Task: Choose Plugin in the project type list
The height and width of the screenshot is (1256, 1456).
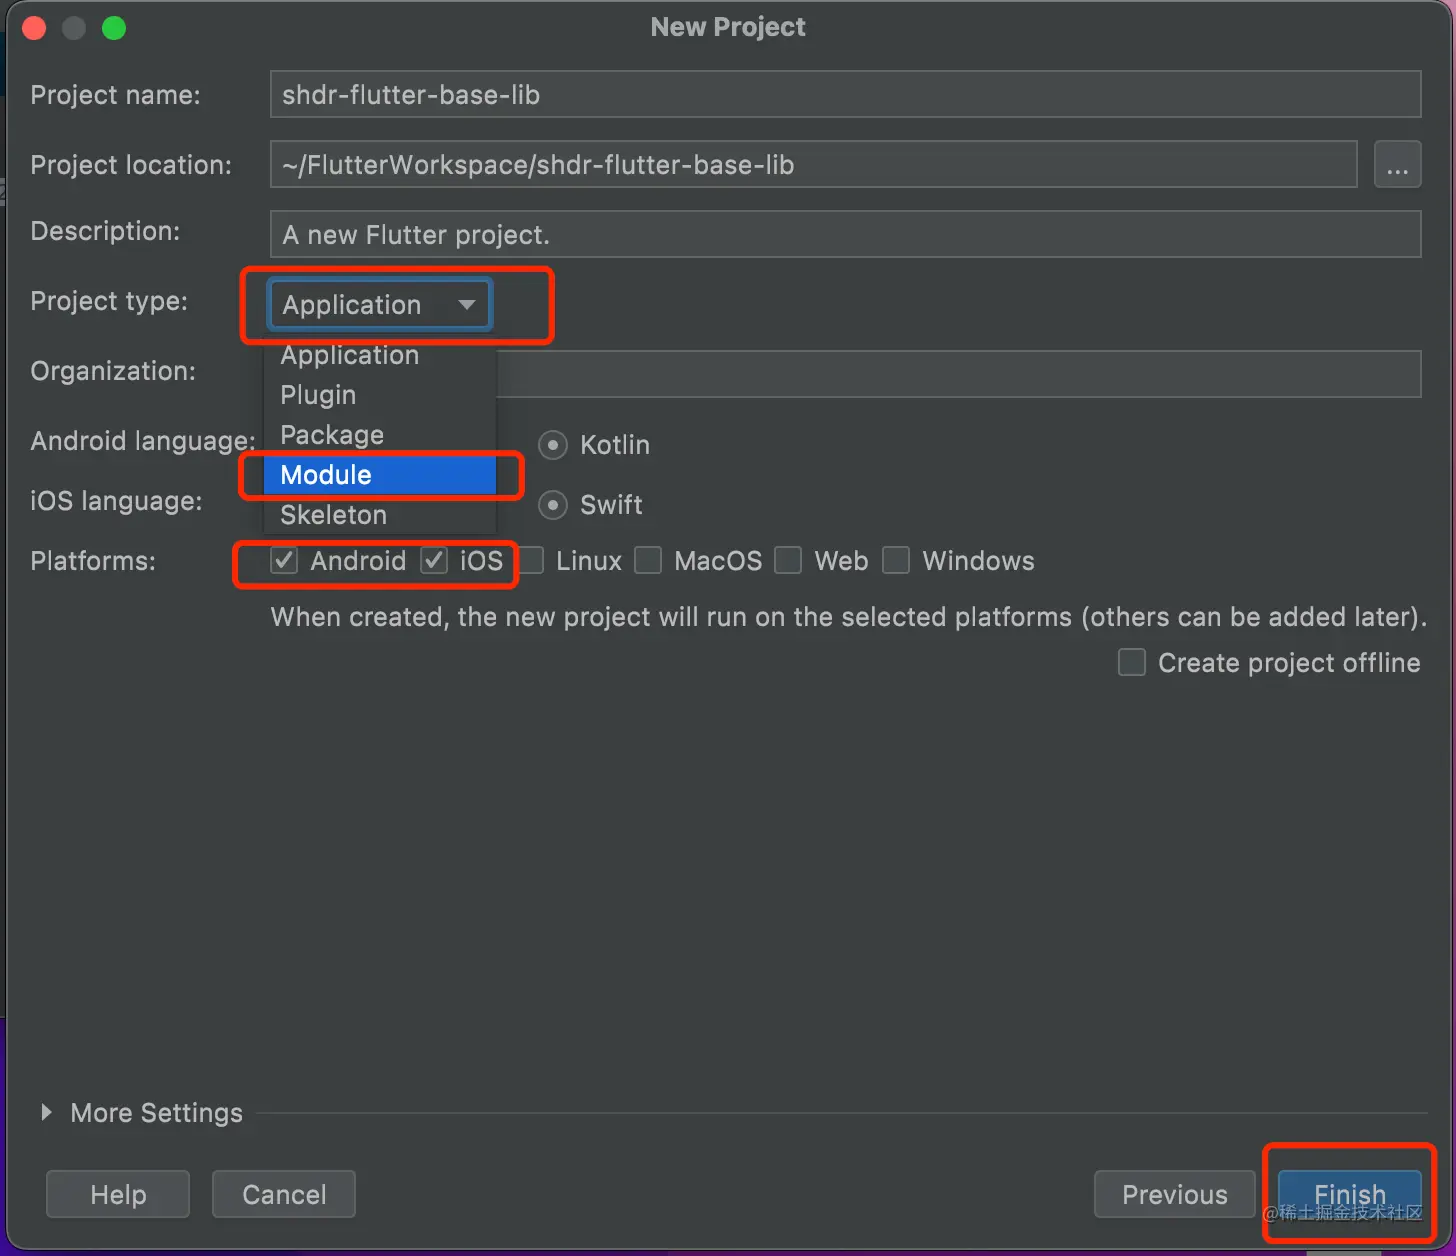Action: 380,395
